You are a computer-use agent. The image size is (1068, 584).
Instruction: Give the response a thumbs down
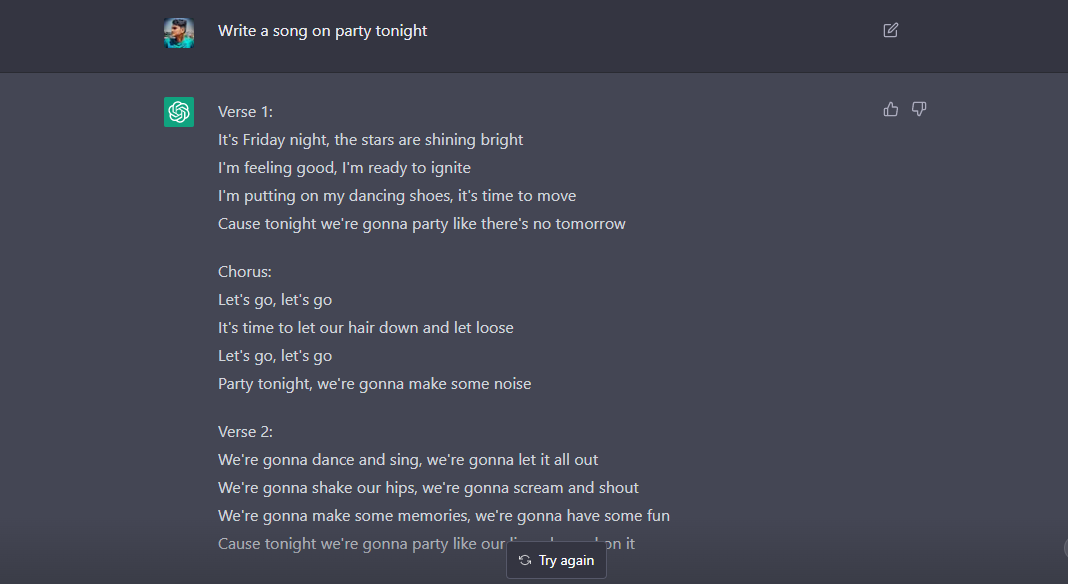point(919,109)
